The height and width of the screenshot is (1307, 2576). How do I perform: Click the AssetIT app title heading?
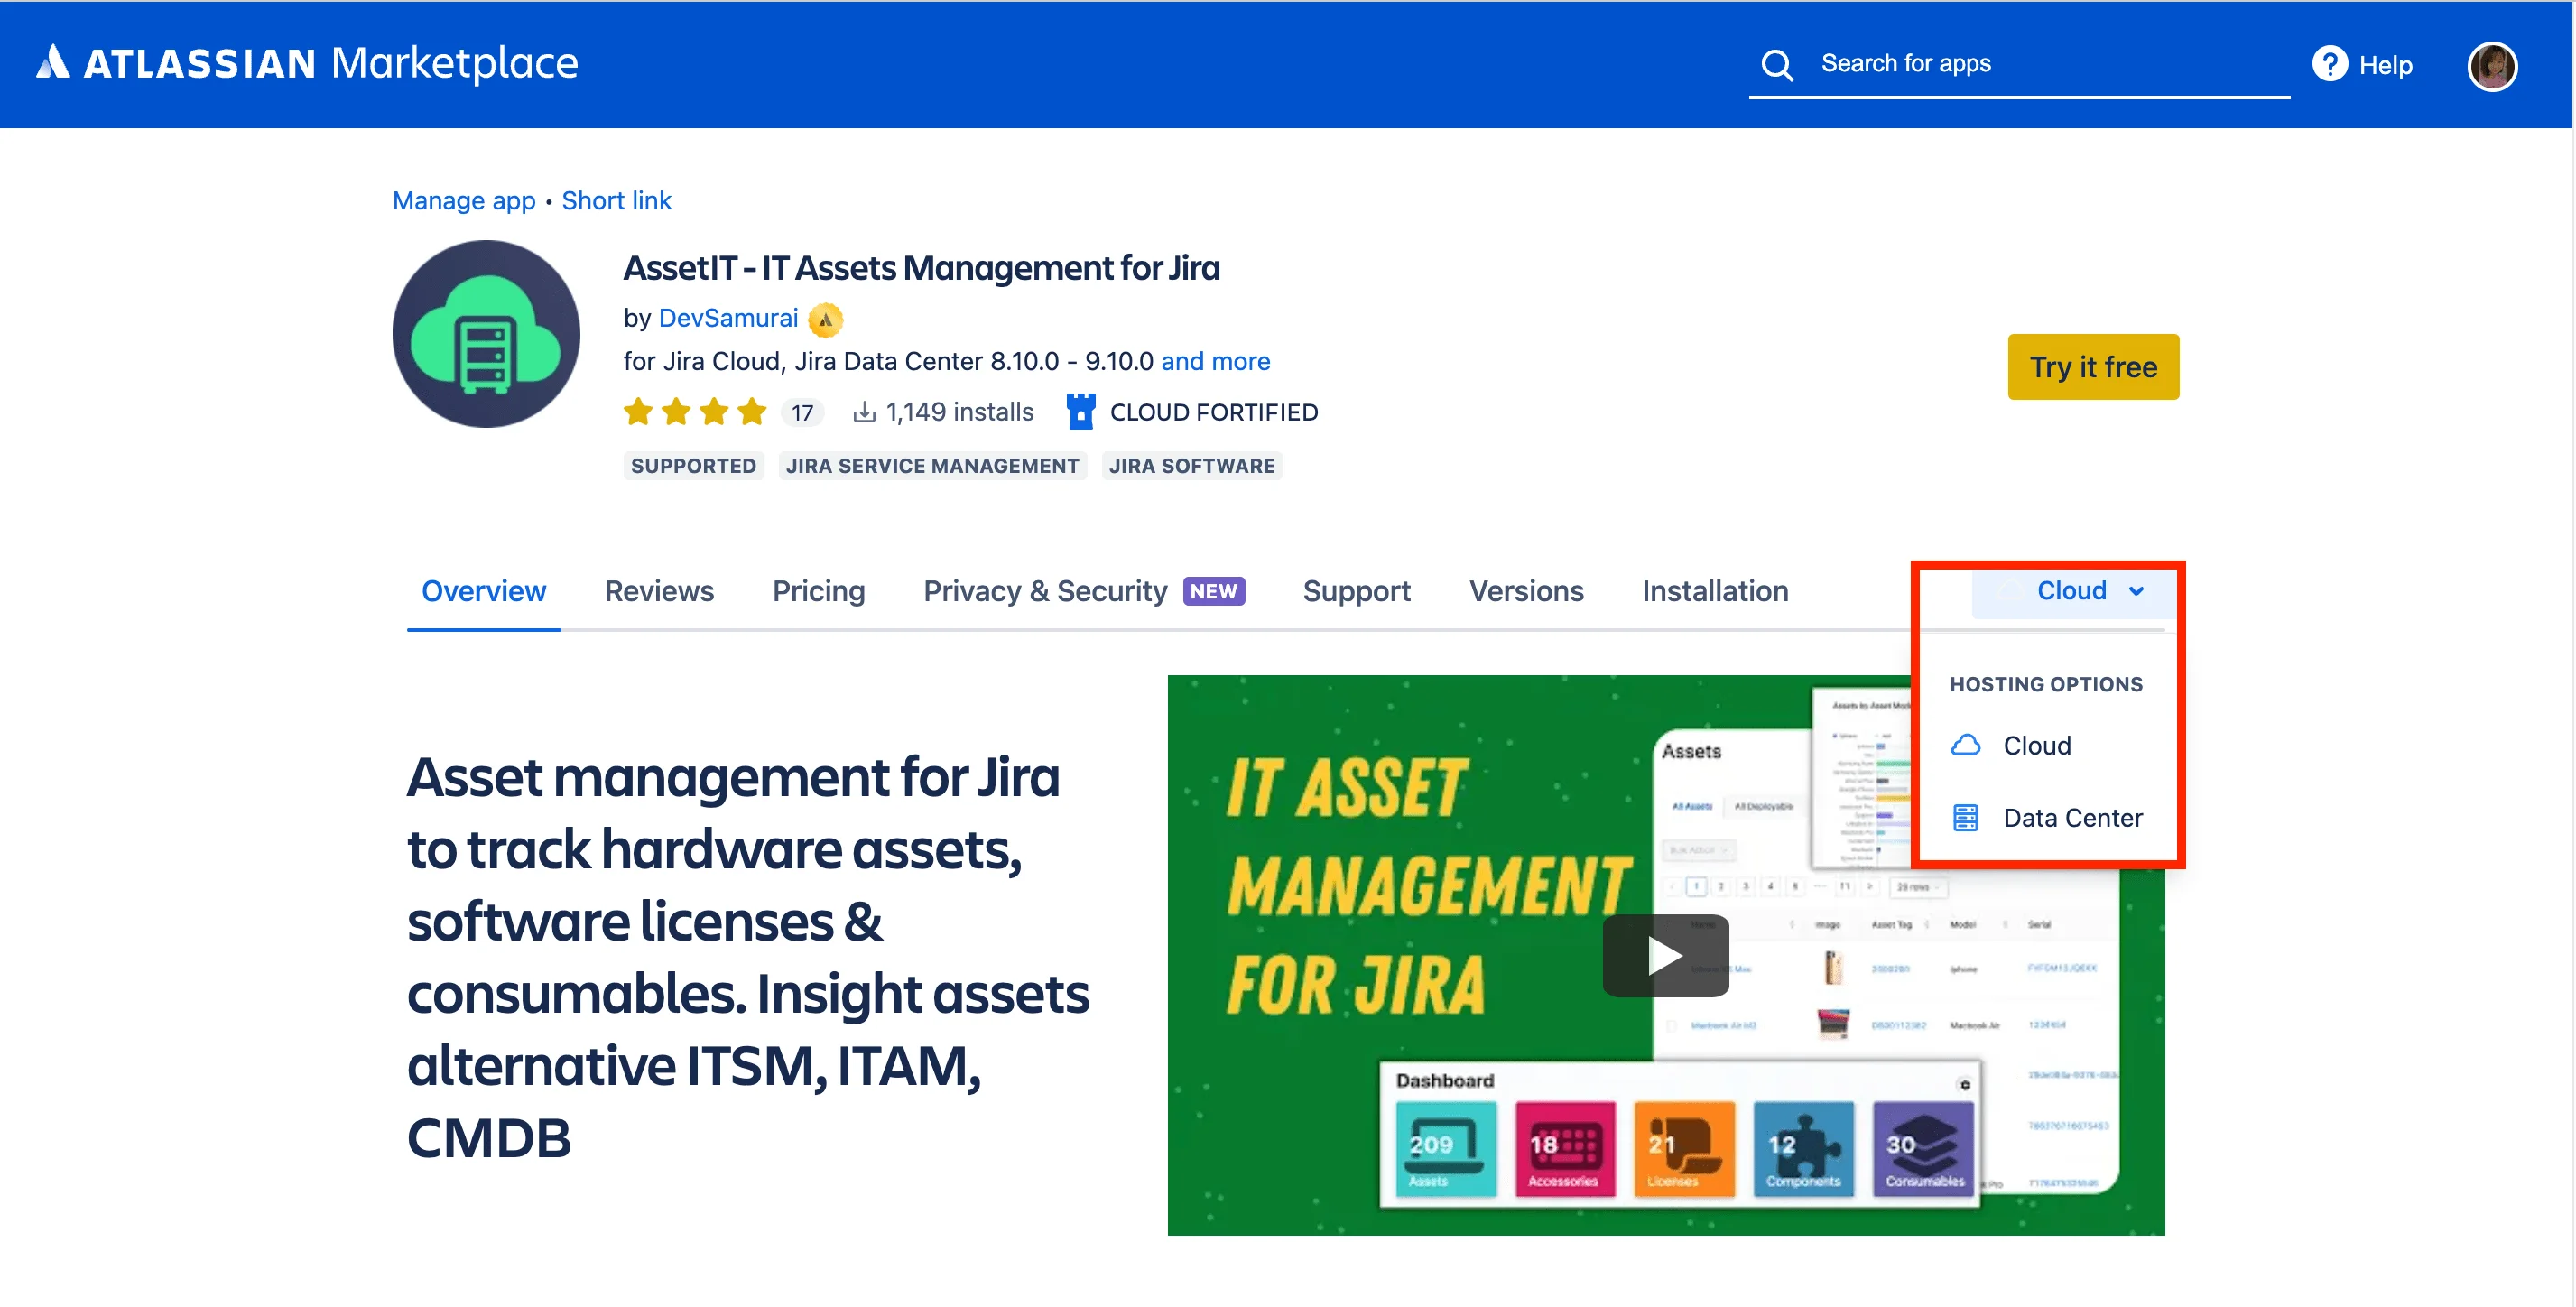click(x=921, y=268)
